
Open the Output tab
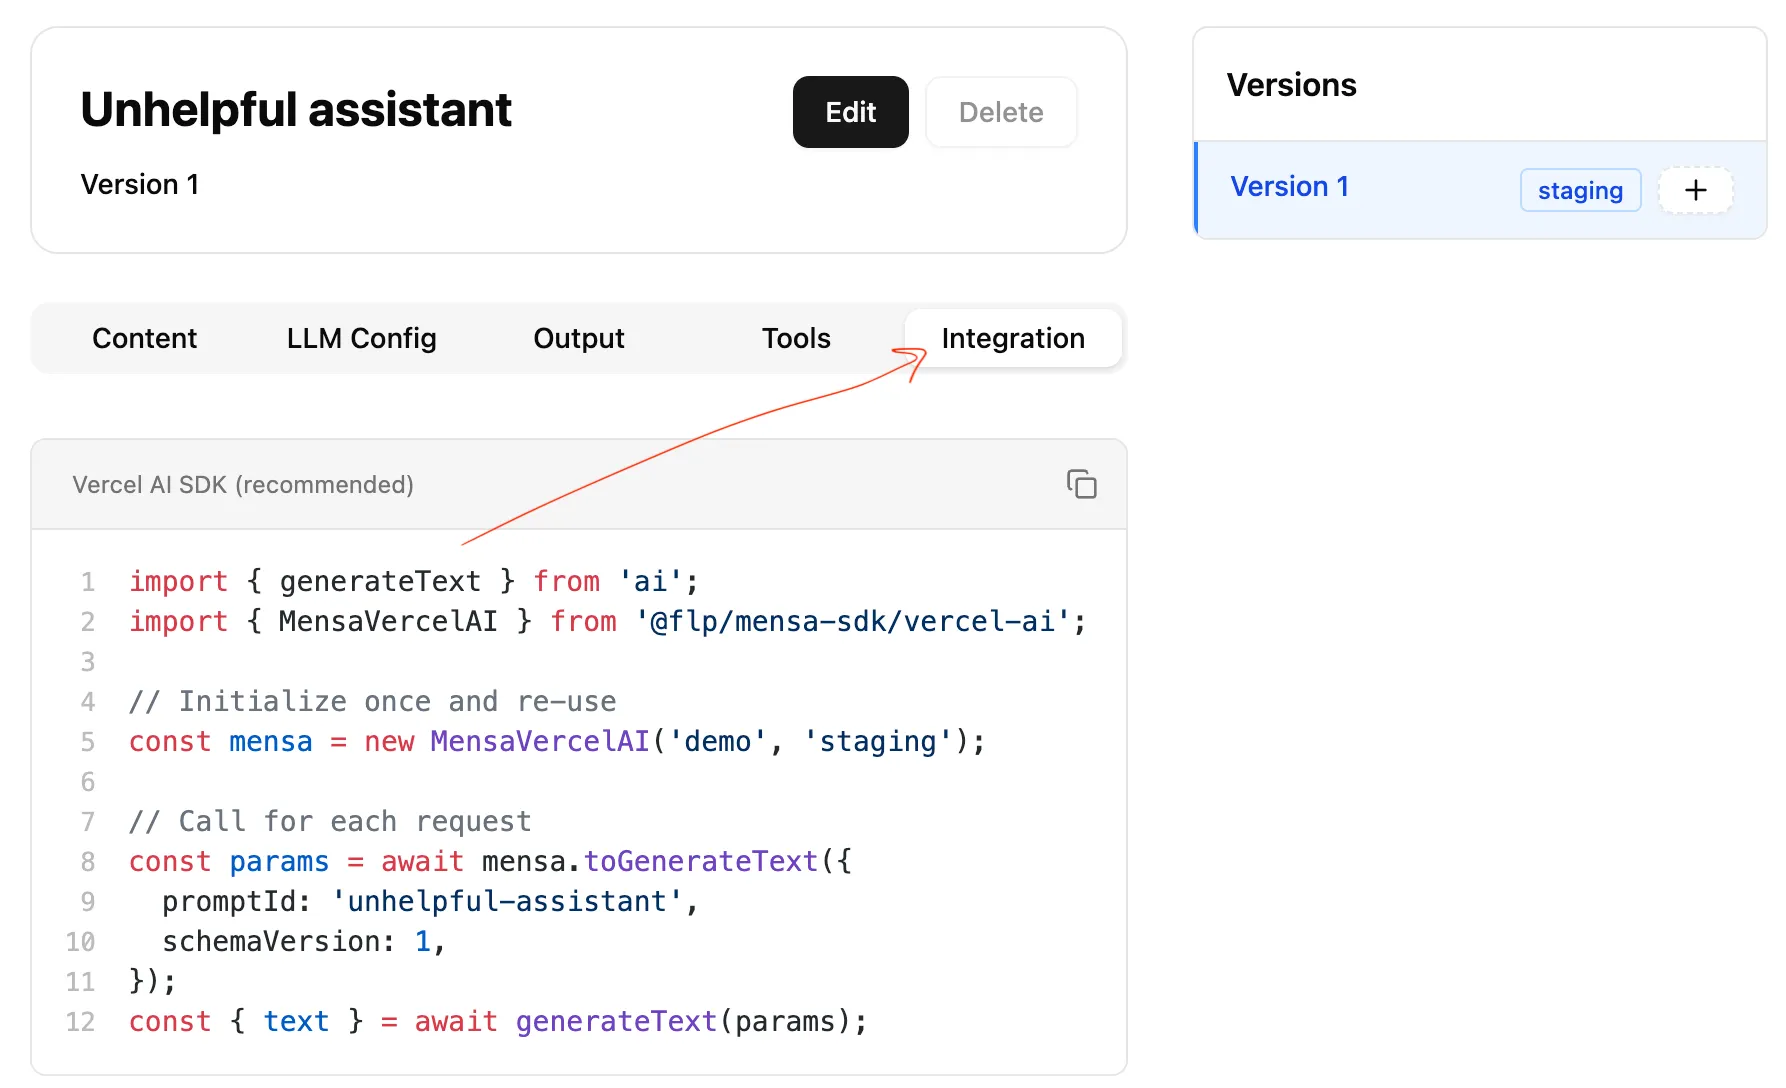579,338
